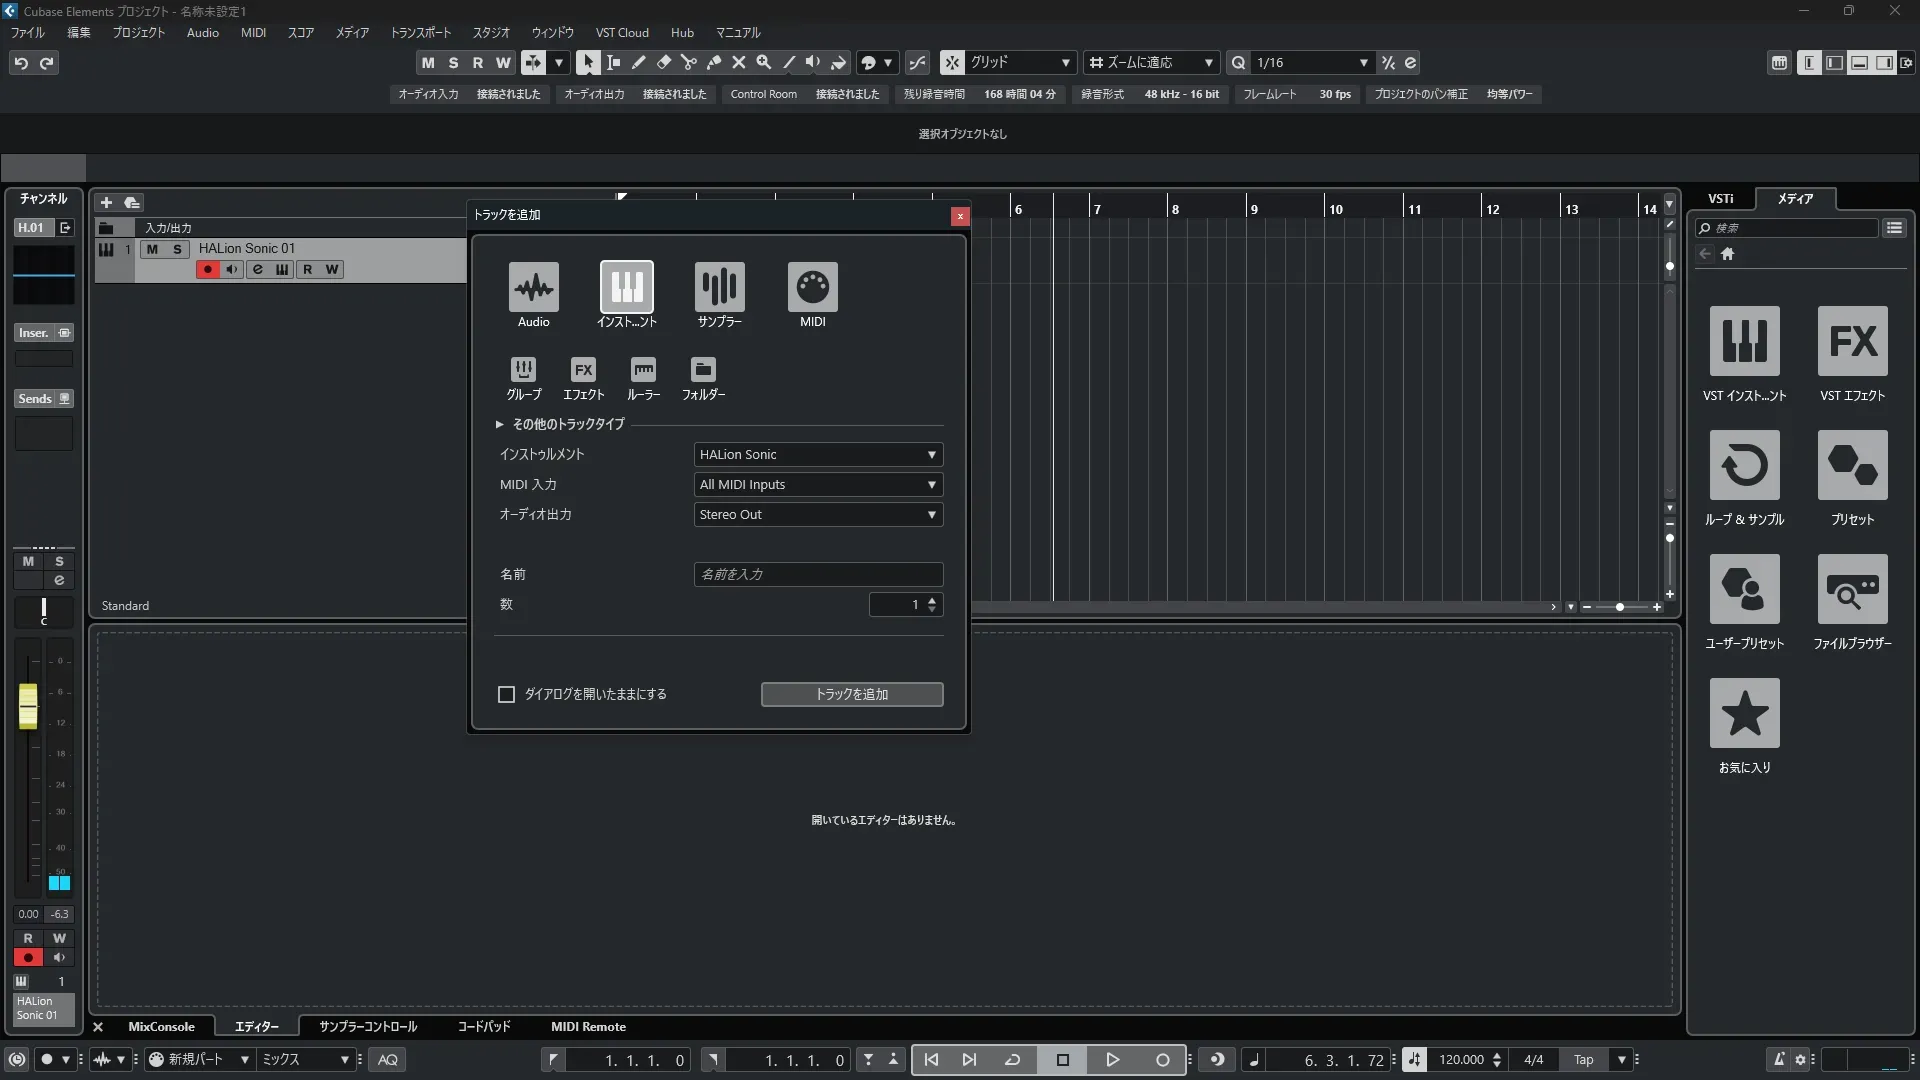Choose the MIDI track type icon
The height and width of the screenshot is (1080, 1920).
(812, 288)
